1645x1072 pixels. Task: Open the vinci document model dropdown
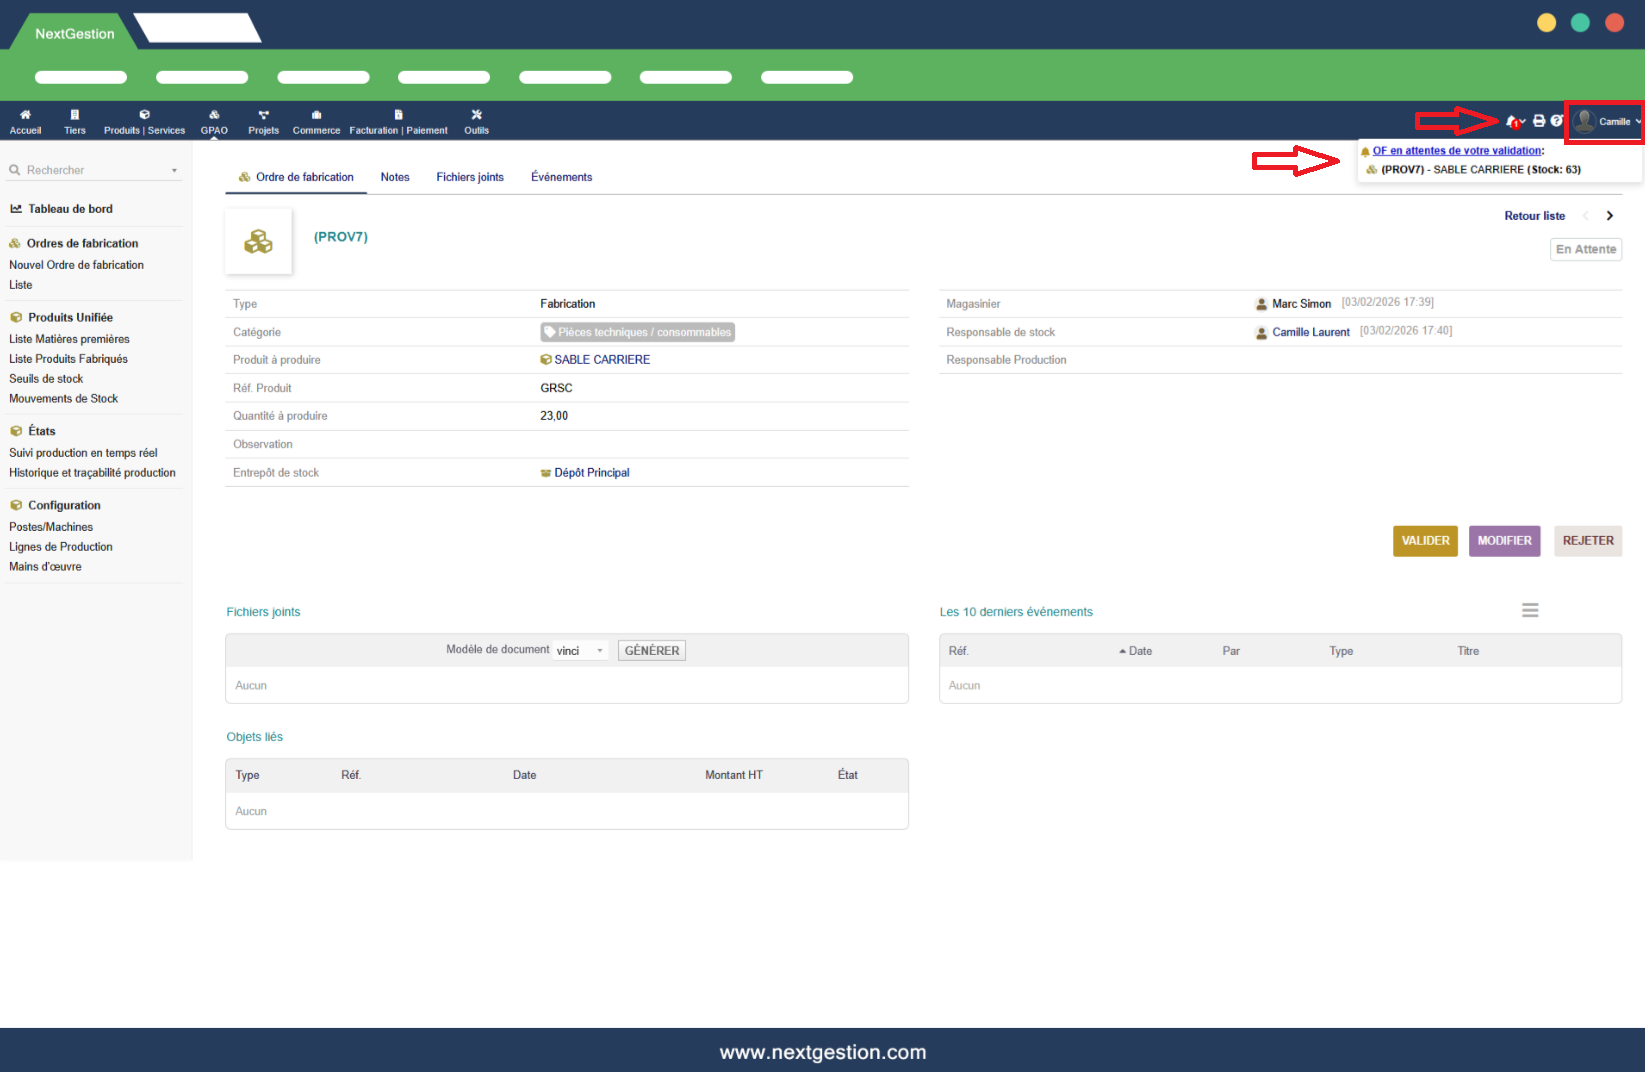tap(581, 651)
